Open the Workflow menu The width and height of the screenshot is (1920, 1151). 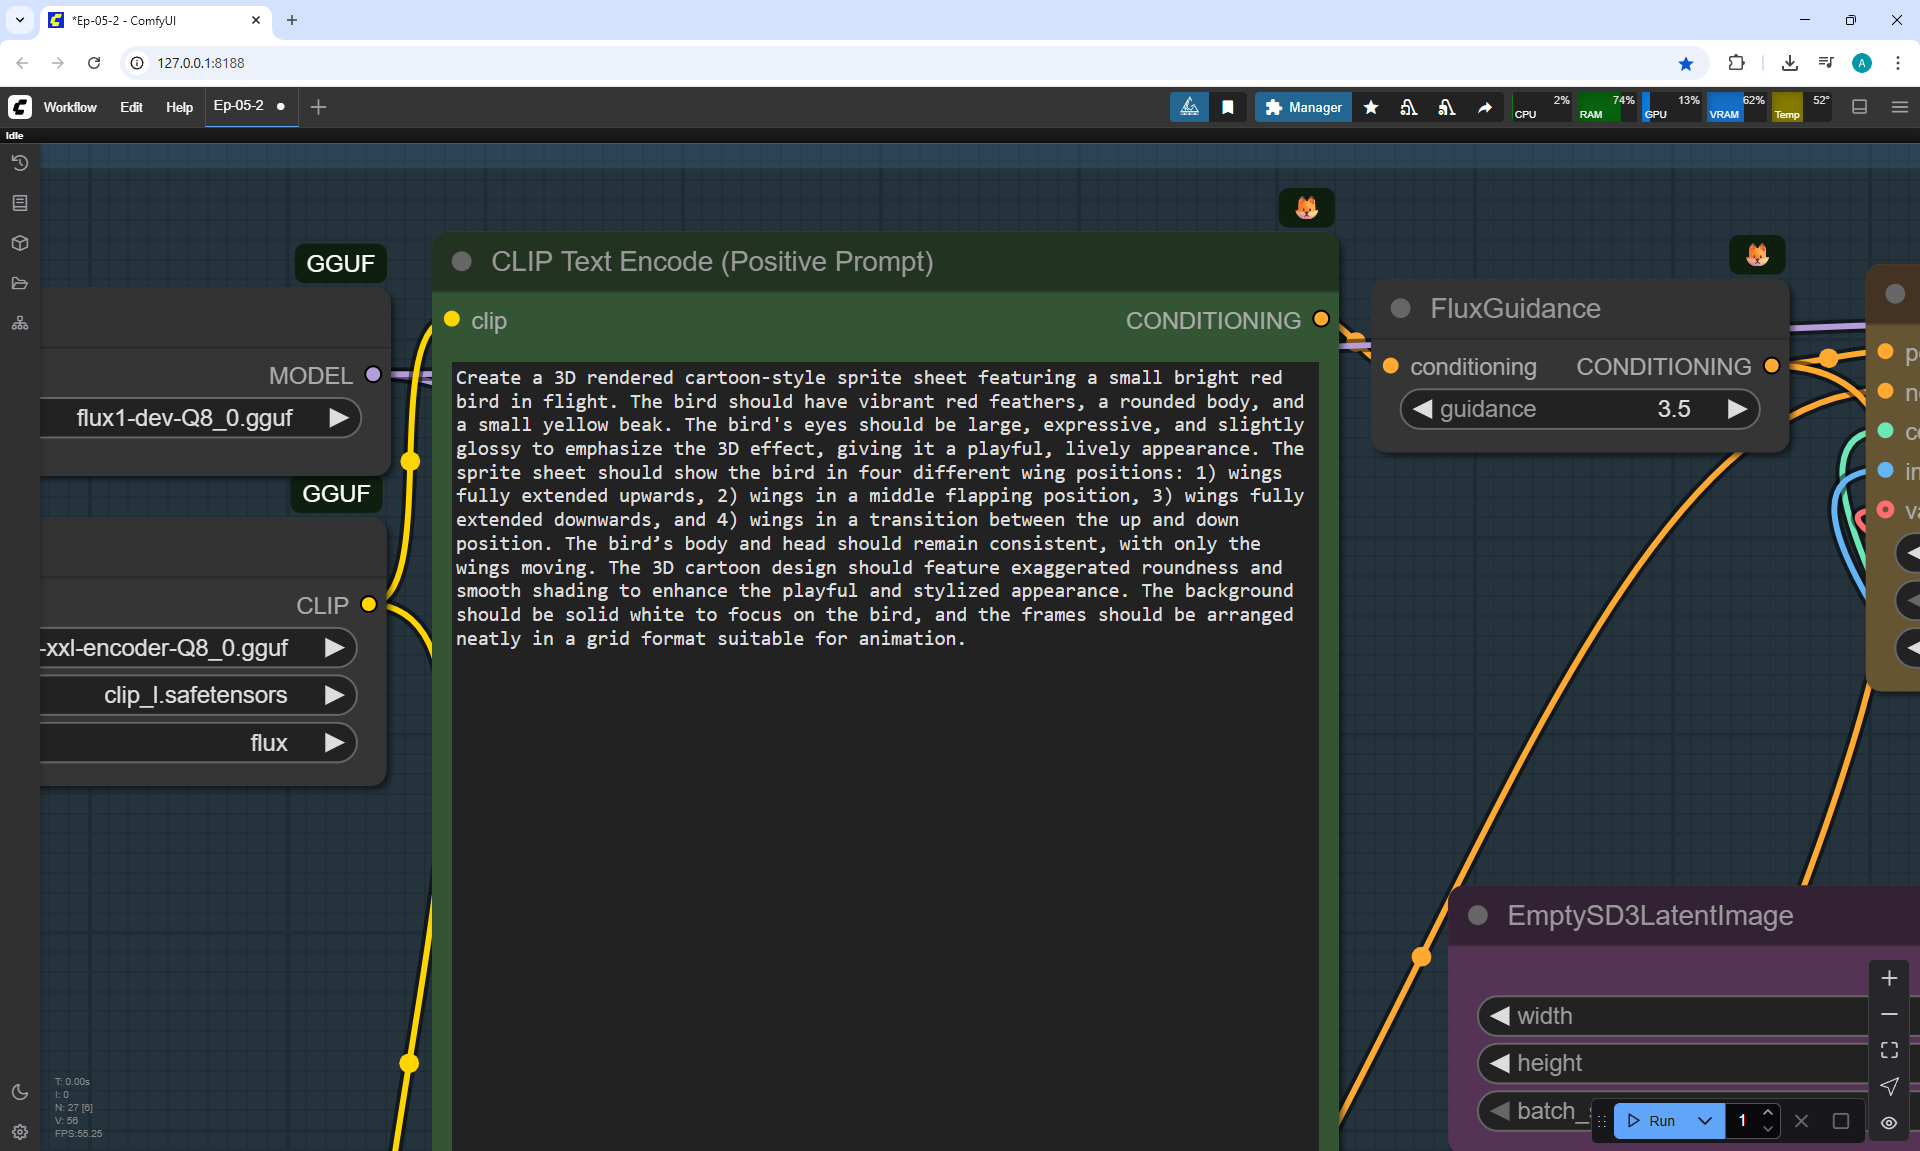pos(70,107)
